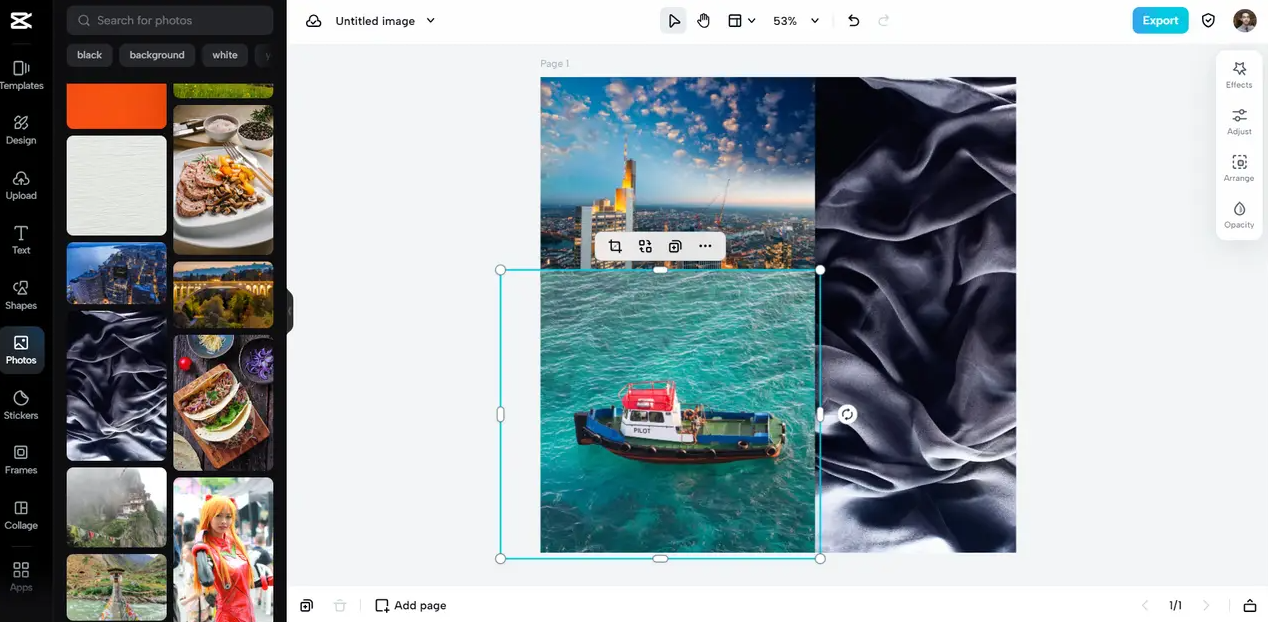Open the Text panel

(x=21, y=240)
